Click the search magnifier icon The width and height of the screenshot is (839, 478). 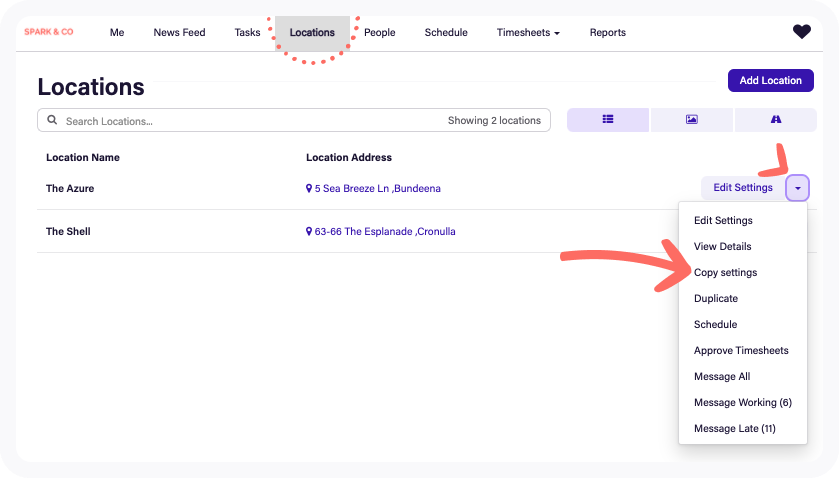click(52, 121)
